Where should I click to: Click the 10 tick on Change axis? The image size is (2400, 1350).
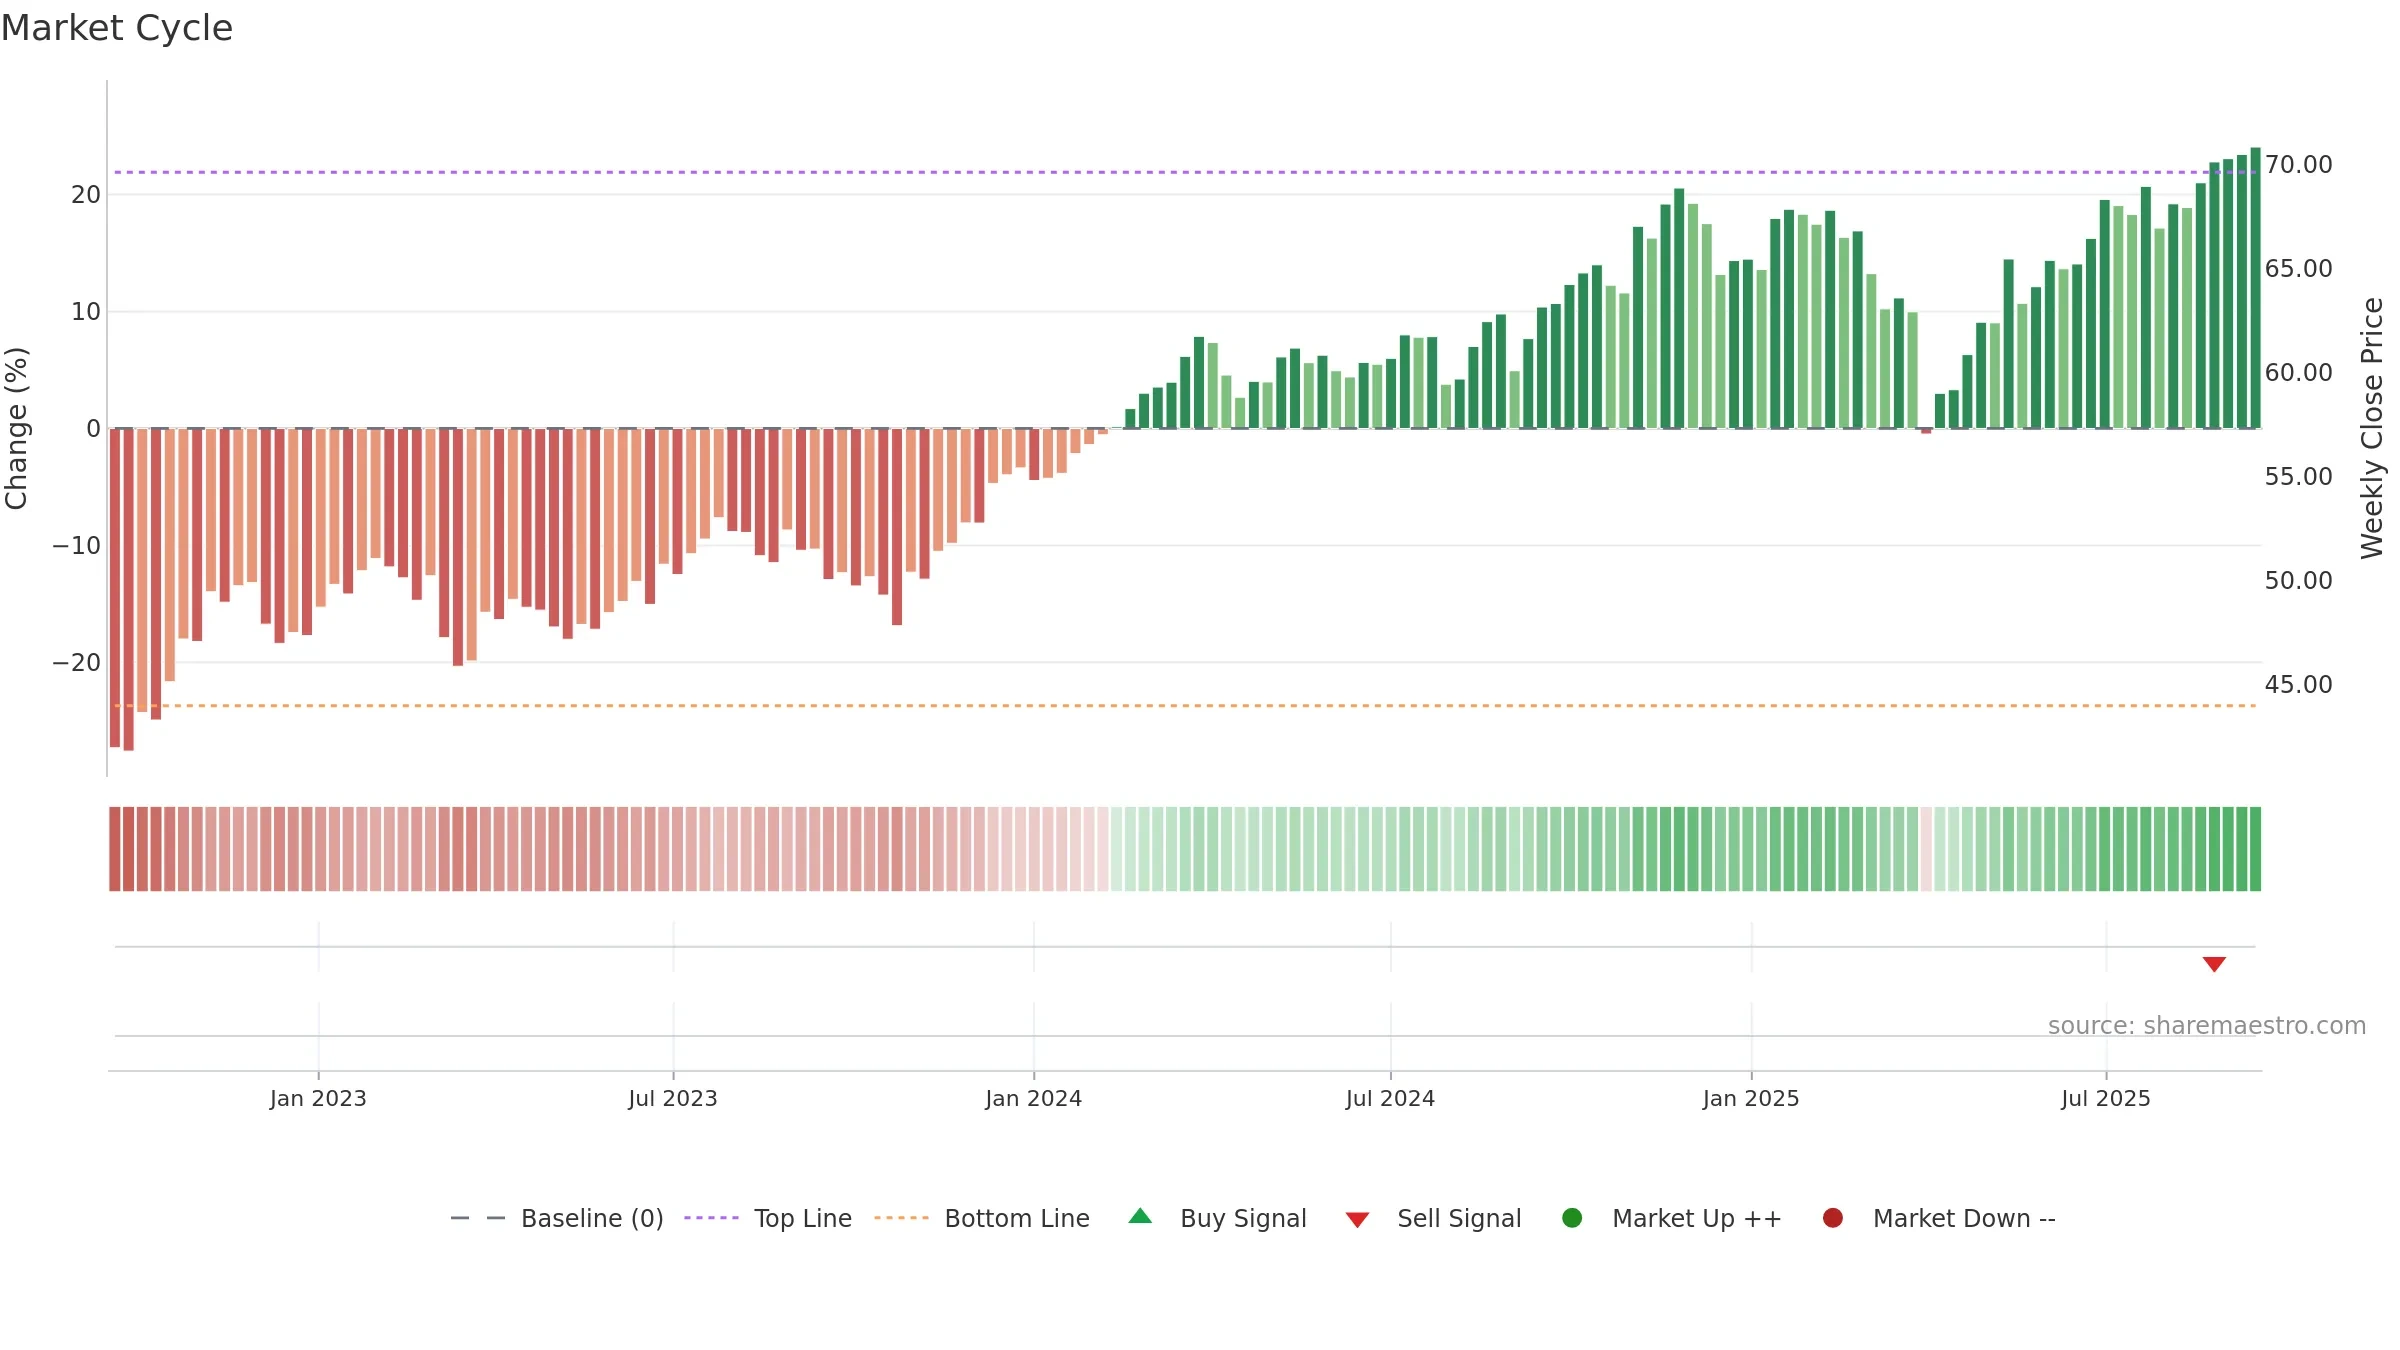tap(86, 312)
